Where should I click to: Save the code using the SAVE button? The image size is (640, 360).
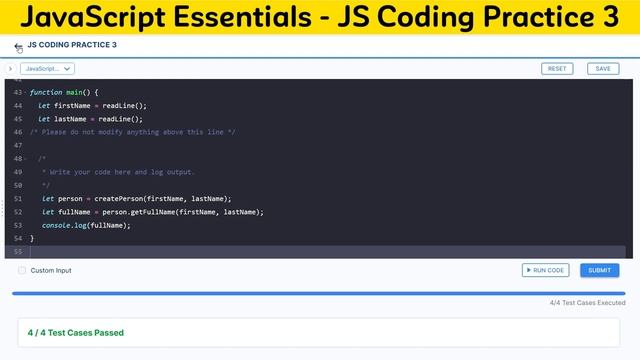pyautogui.click(x=603, y=69)
